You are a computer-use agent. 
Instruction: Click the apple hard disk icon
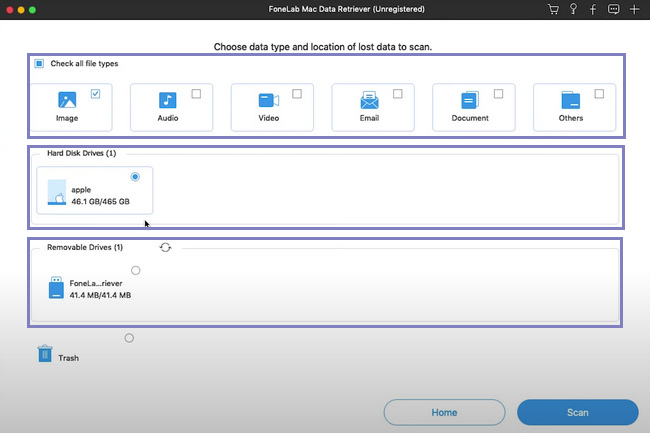pos(57,192)
